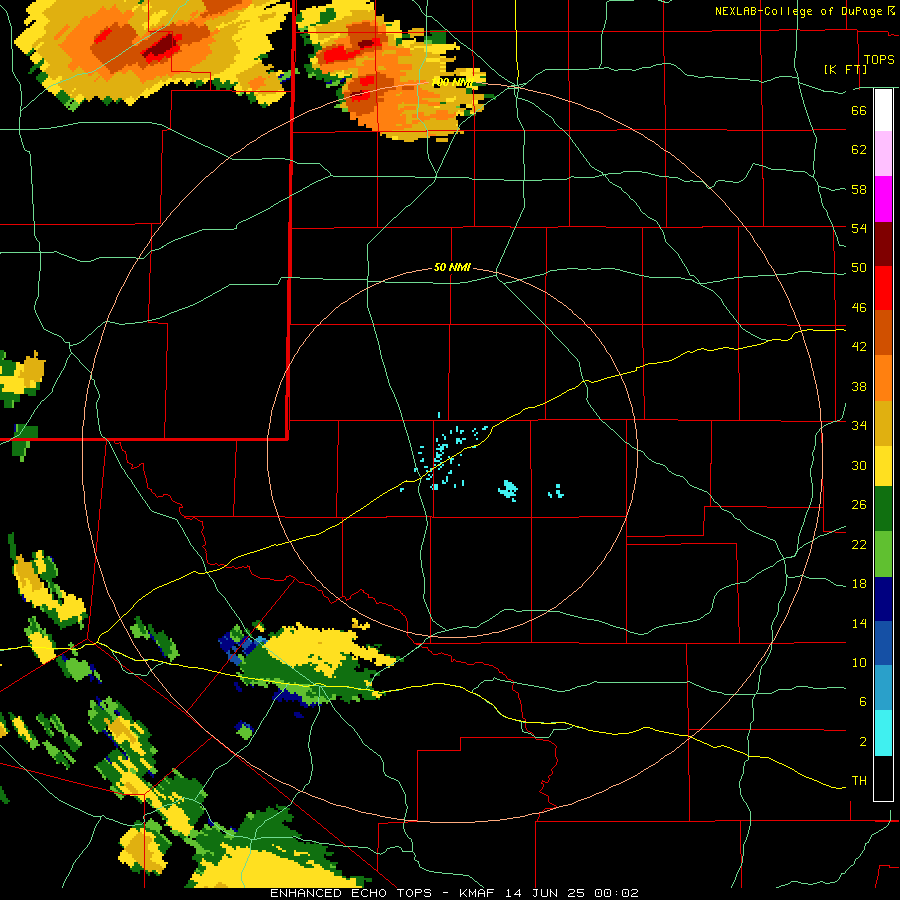Click the 14 legend value

click(859, 623)
